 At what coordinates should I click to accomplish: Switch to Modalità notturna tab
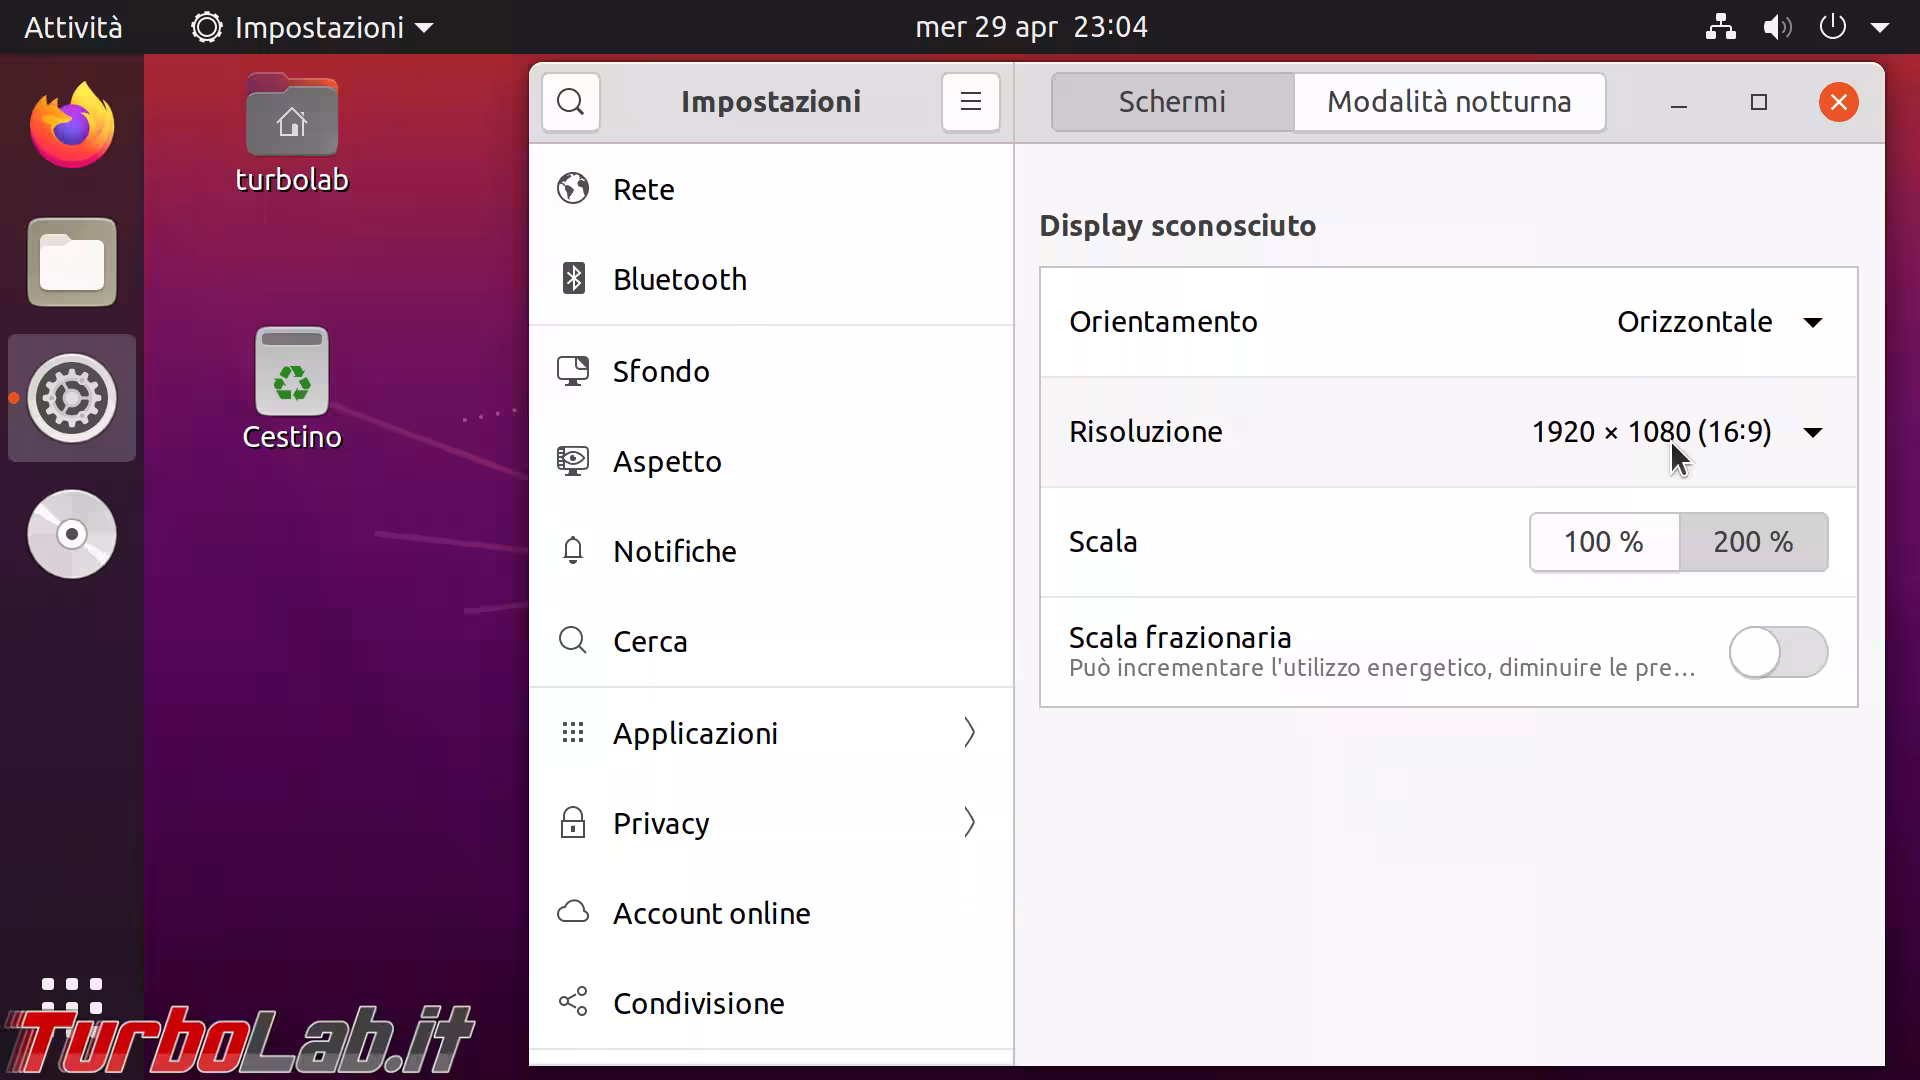coord(1449,102)
